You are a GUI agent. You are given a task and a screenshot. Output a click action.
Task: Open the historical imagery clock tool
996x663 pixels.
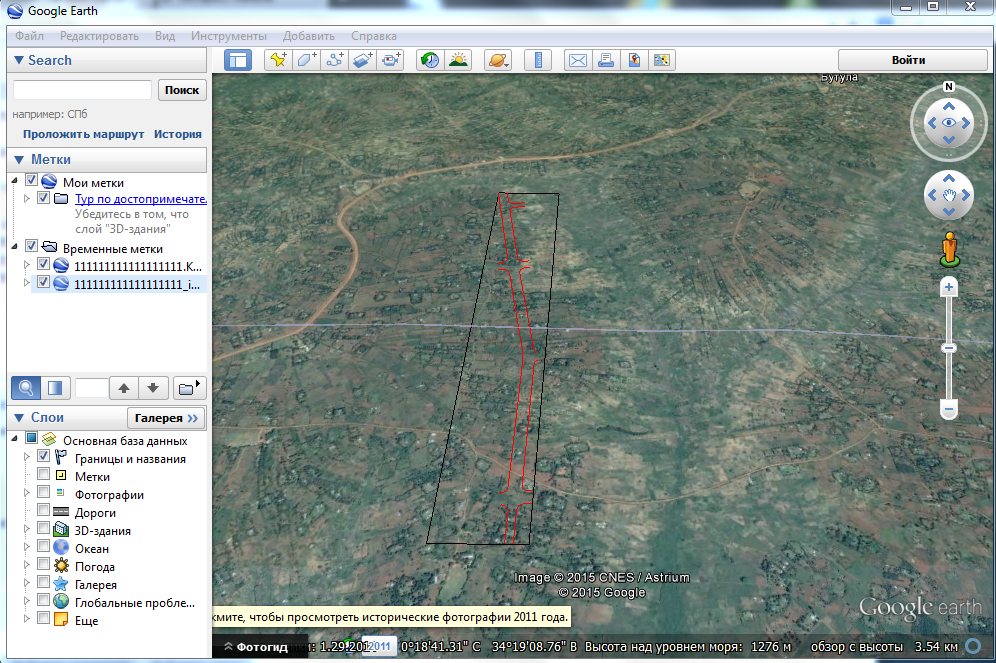(430, 60)
